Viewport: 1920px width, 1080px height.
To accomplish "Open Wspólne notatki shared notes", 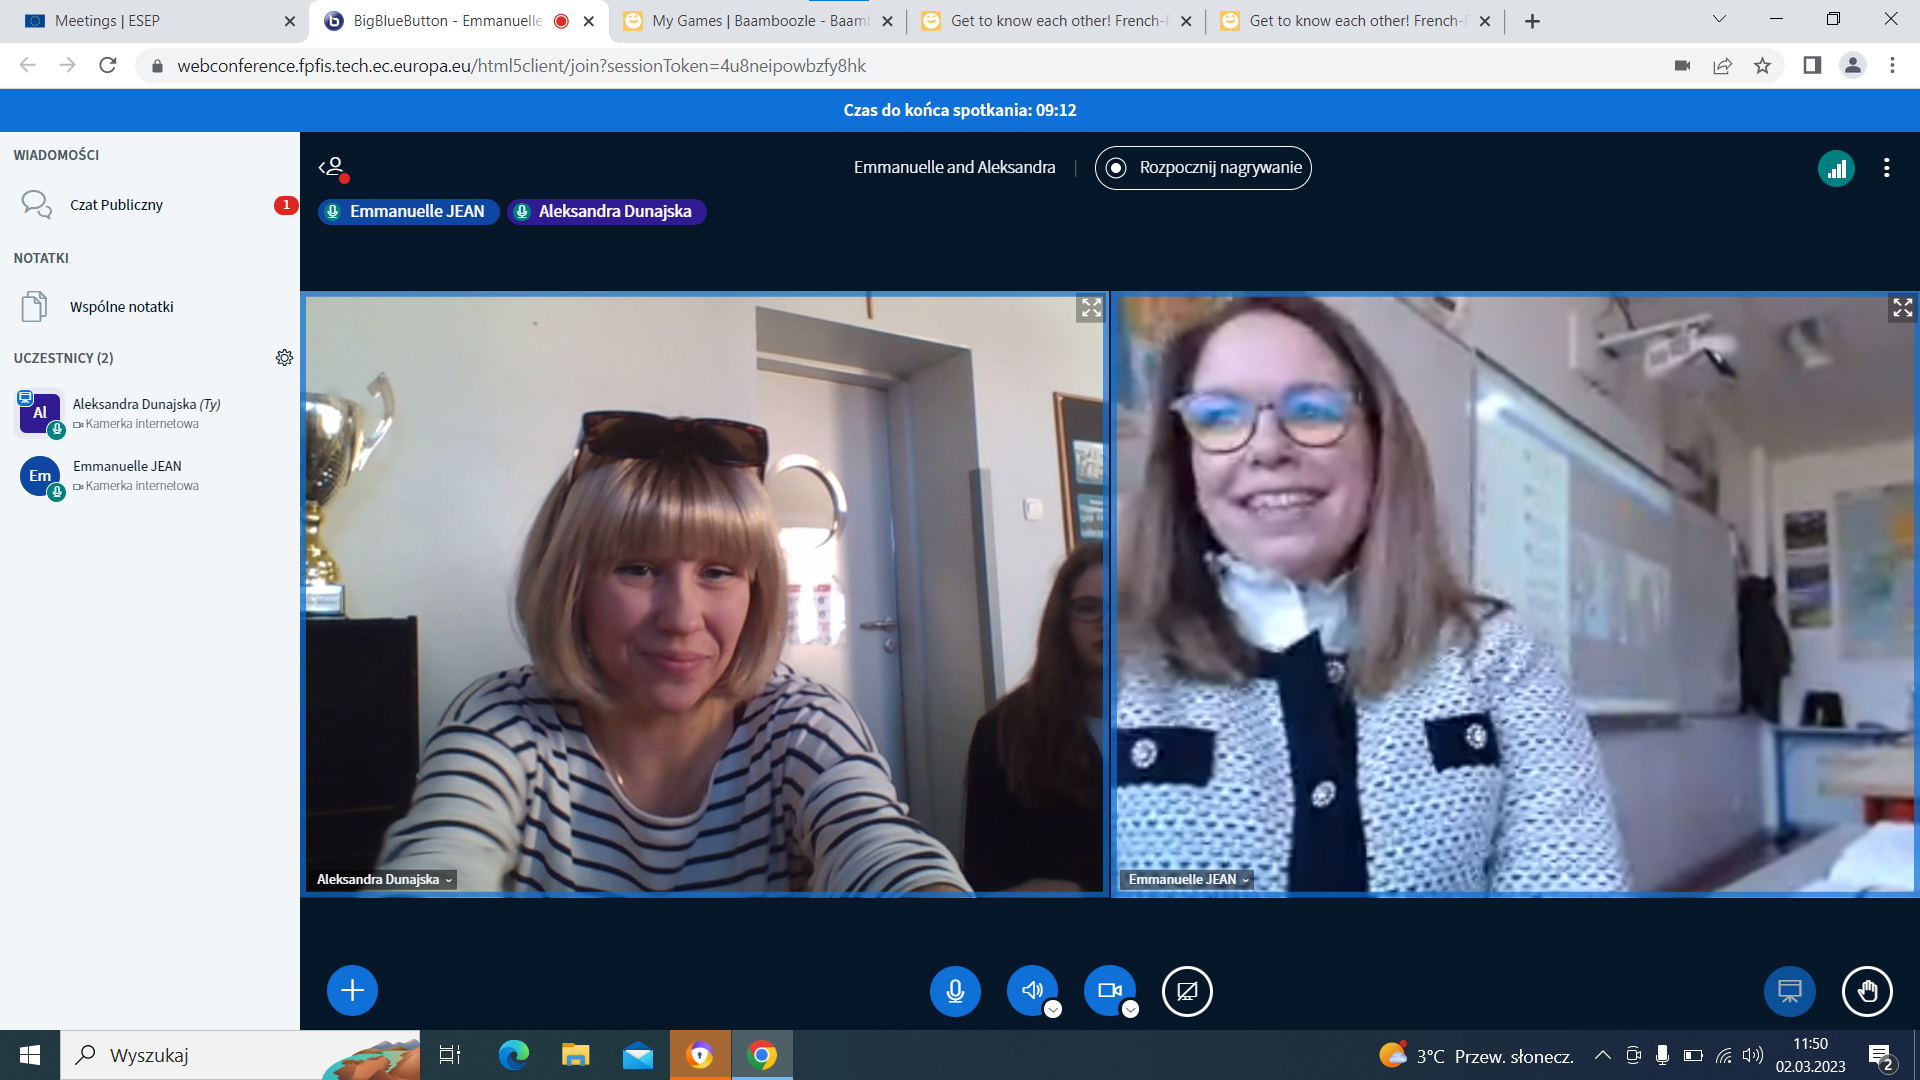I will click(x=150, y=307).
